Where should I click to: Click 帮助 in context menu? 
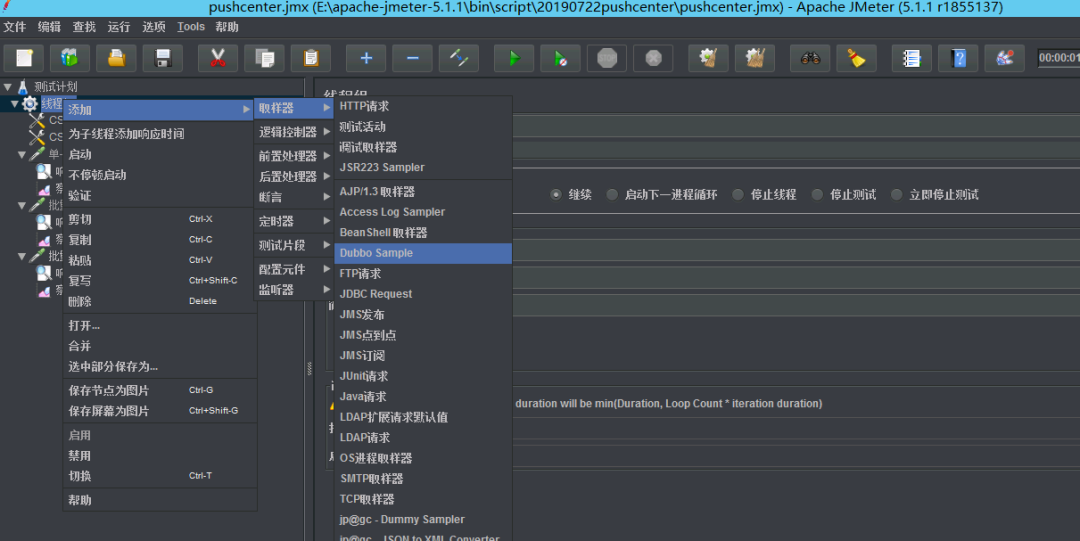pyautogui.click(x=160, y=500)
